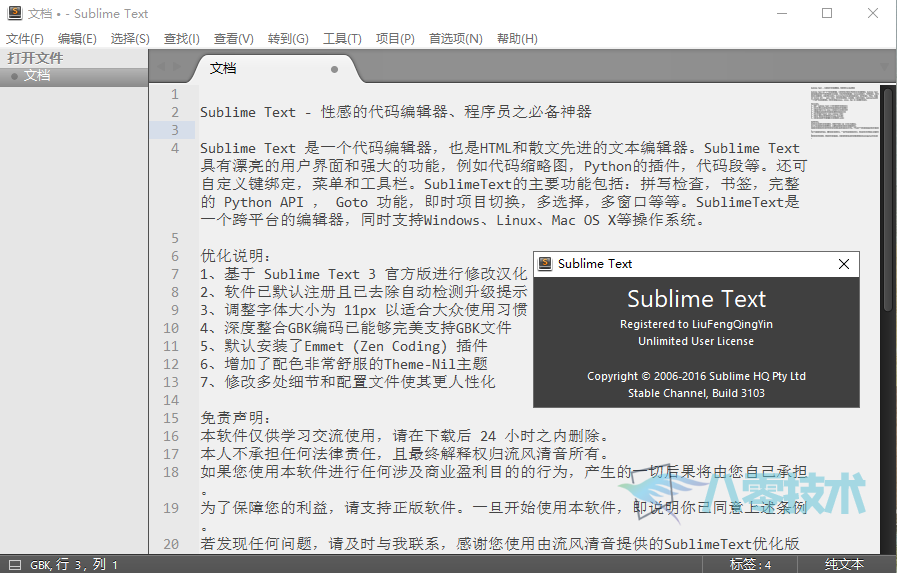Image resolution: width=897 pixels, height=573 pixels.
Task: Click the minimap code preview
Action: coord(844,112)
